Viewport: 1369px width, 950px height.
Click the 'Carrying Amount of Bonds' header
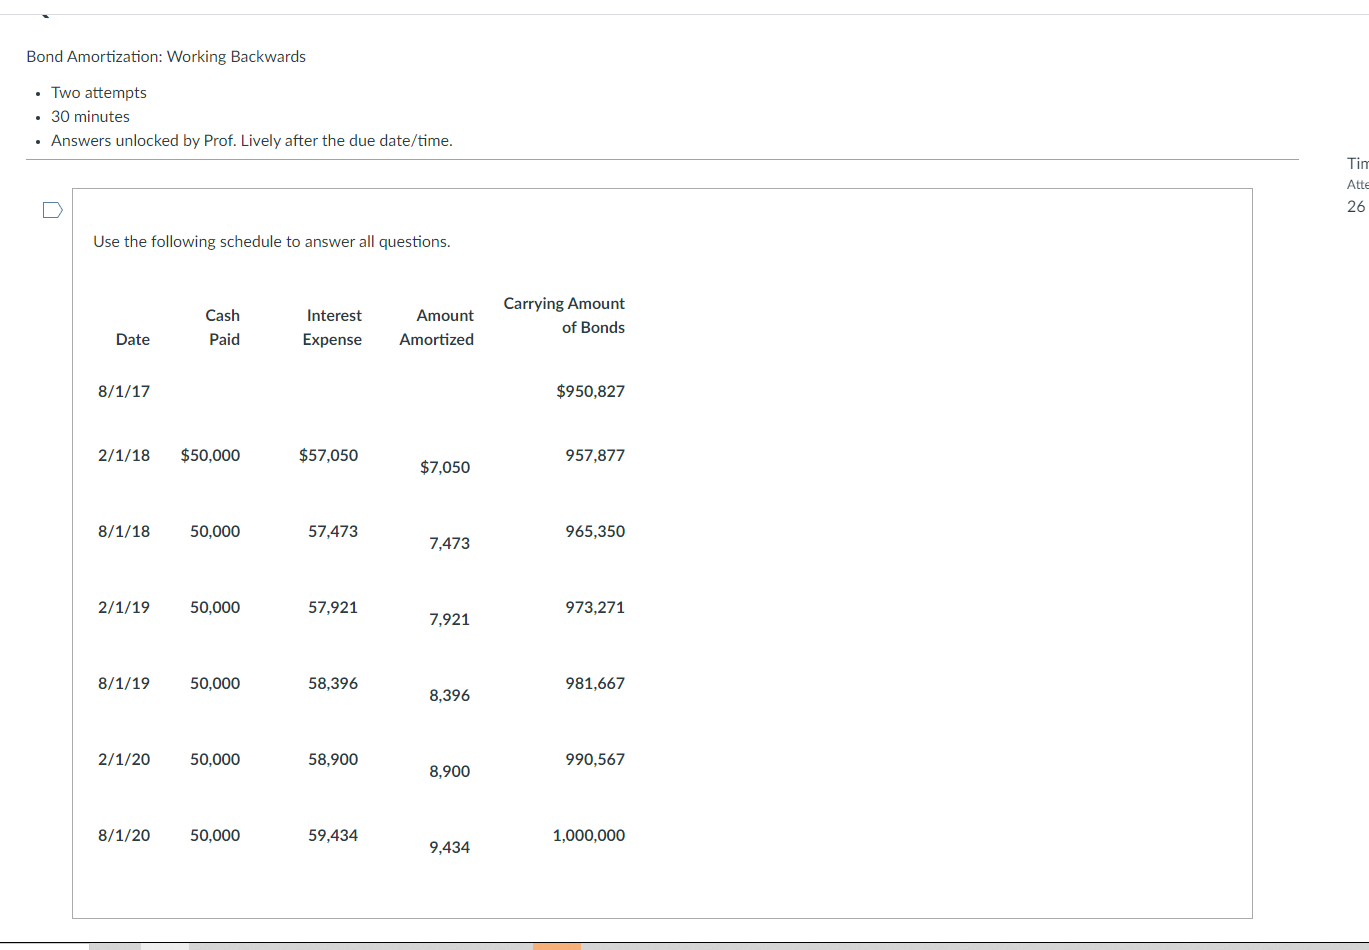click(x=564, y=316)
